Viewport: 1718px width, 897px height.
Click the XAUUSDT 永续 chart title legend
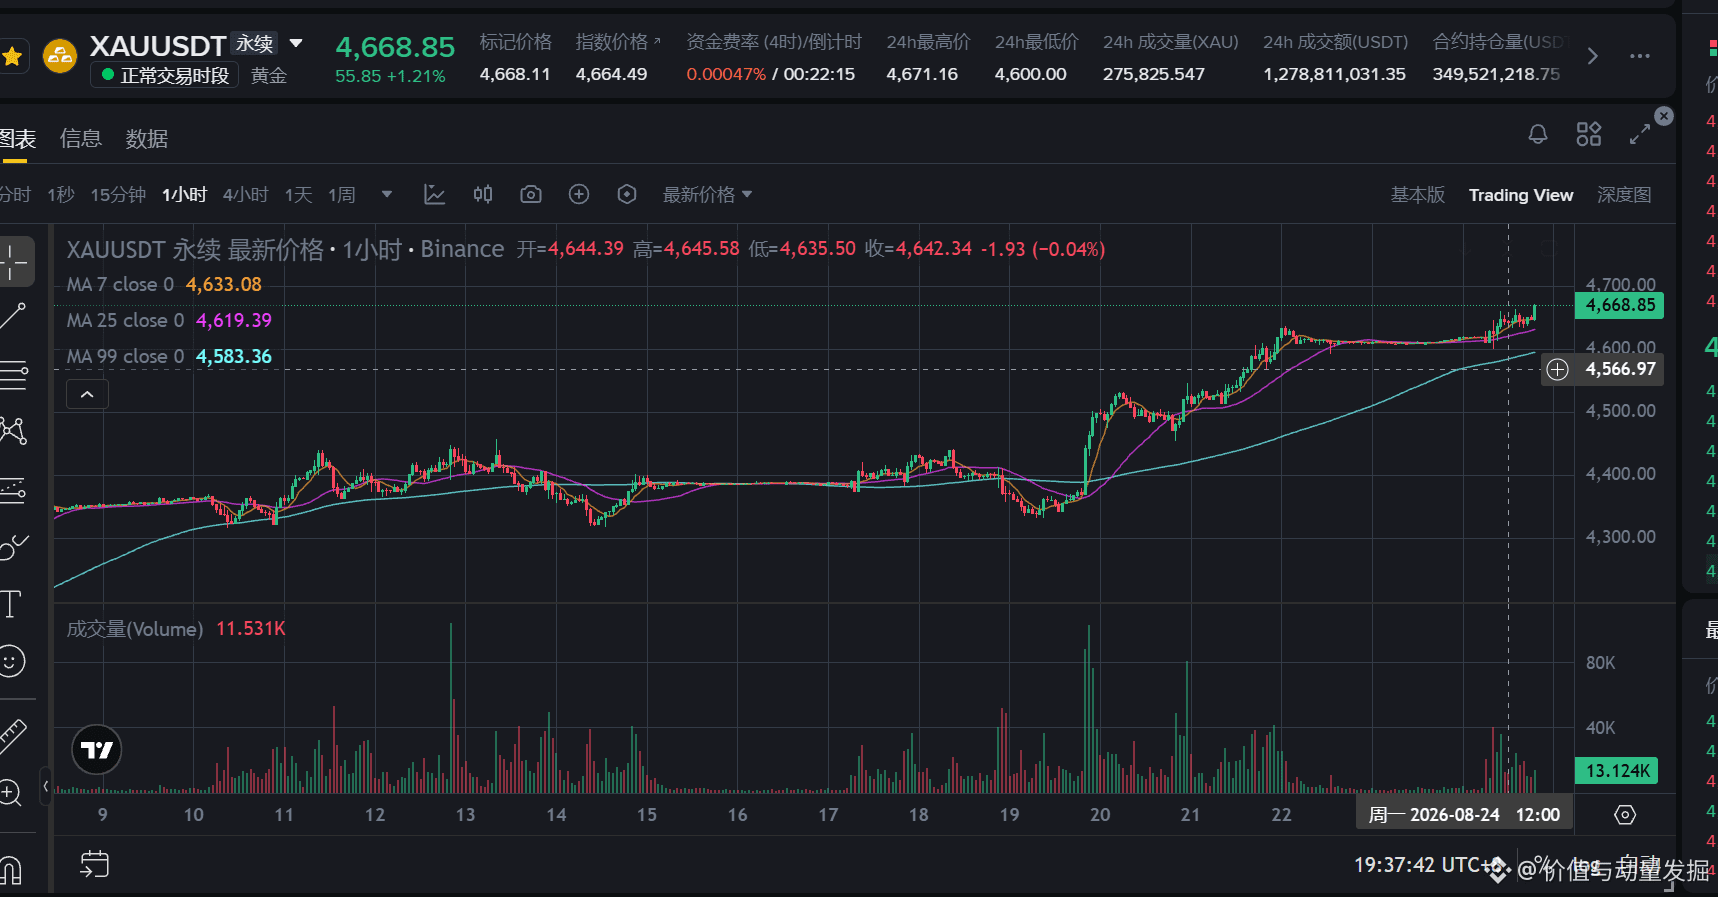[285, 249]
